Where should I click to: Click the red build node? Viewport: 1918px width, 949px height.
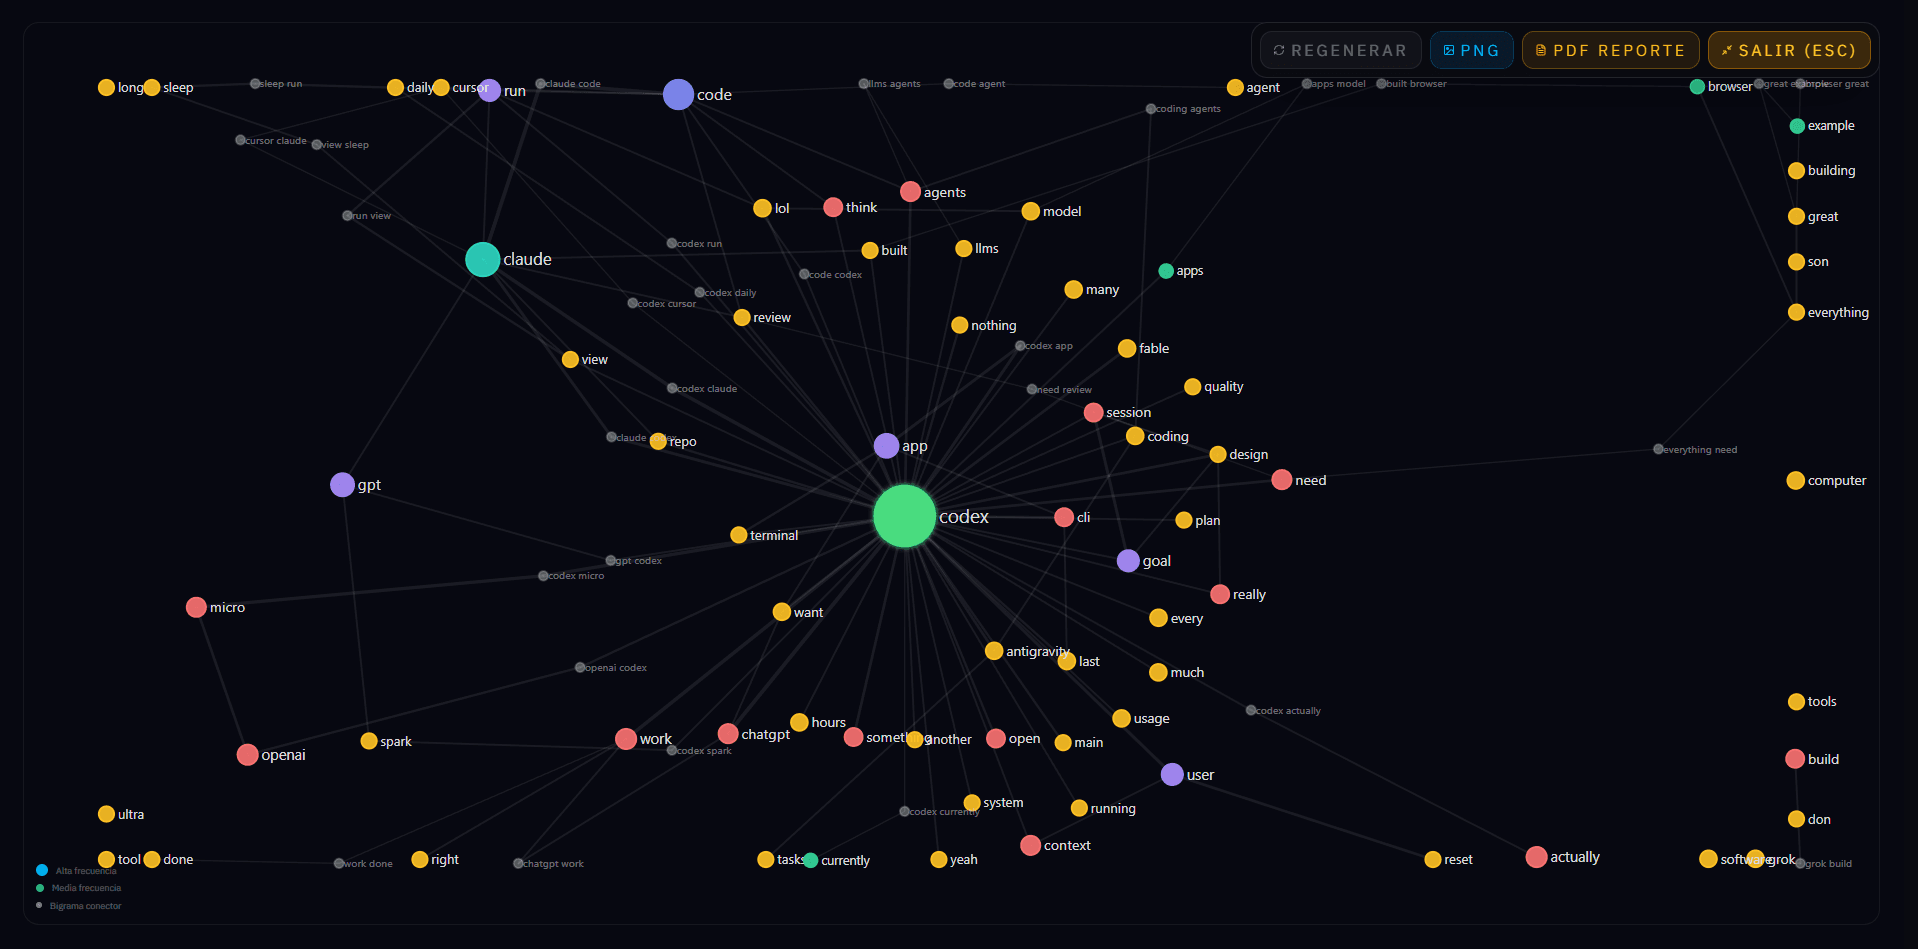(x=1795, y=759)
